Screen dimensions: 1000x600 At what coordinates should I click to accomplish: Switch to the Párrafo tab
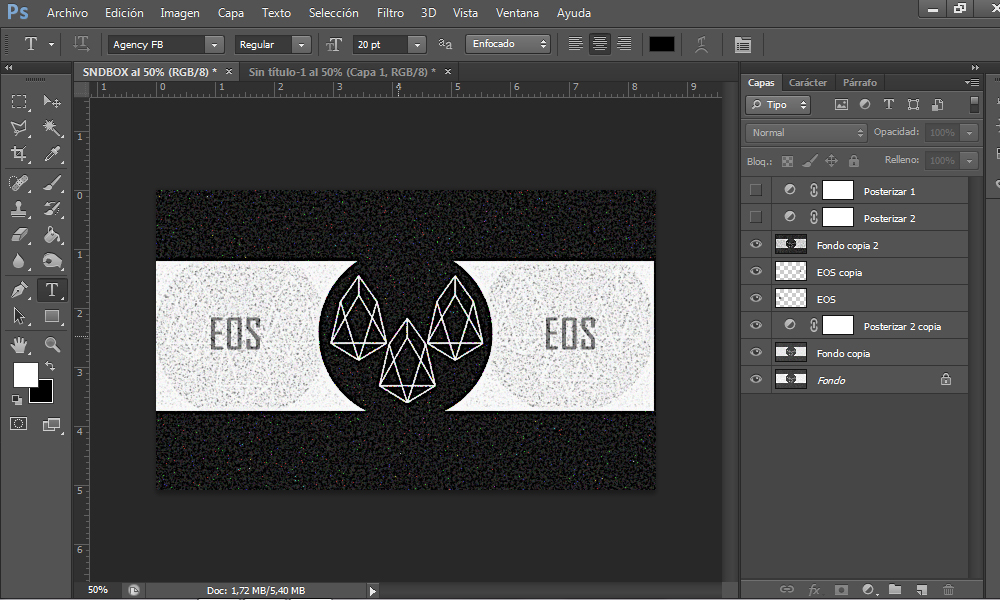[x=860, y=82]
